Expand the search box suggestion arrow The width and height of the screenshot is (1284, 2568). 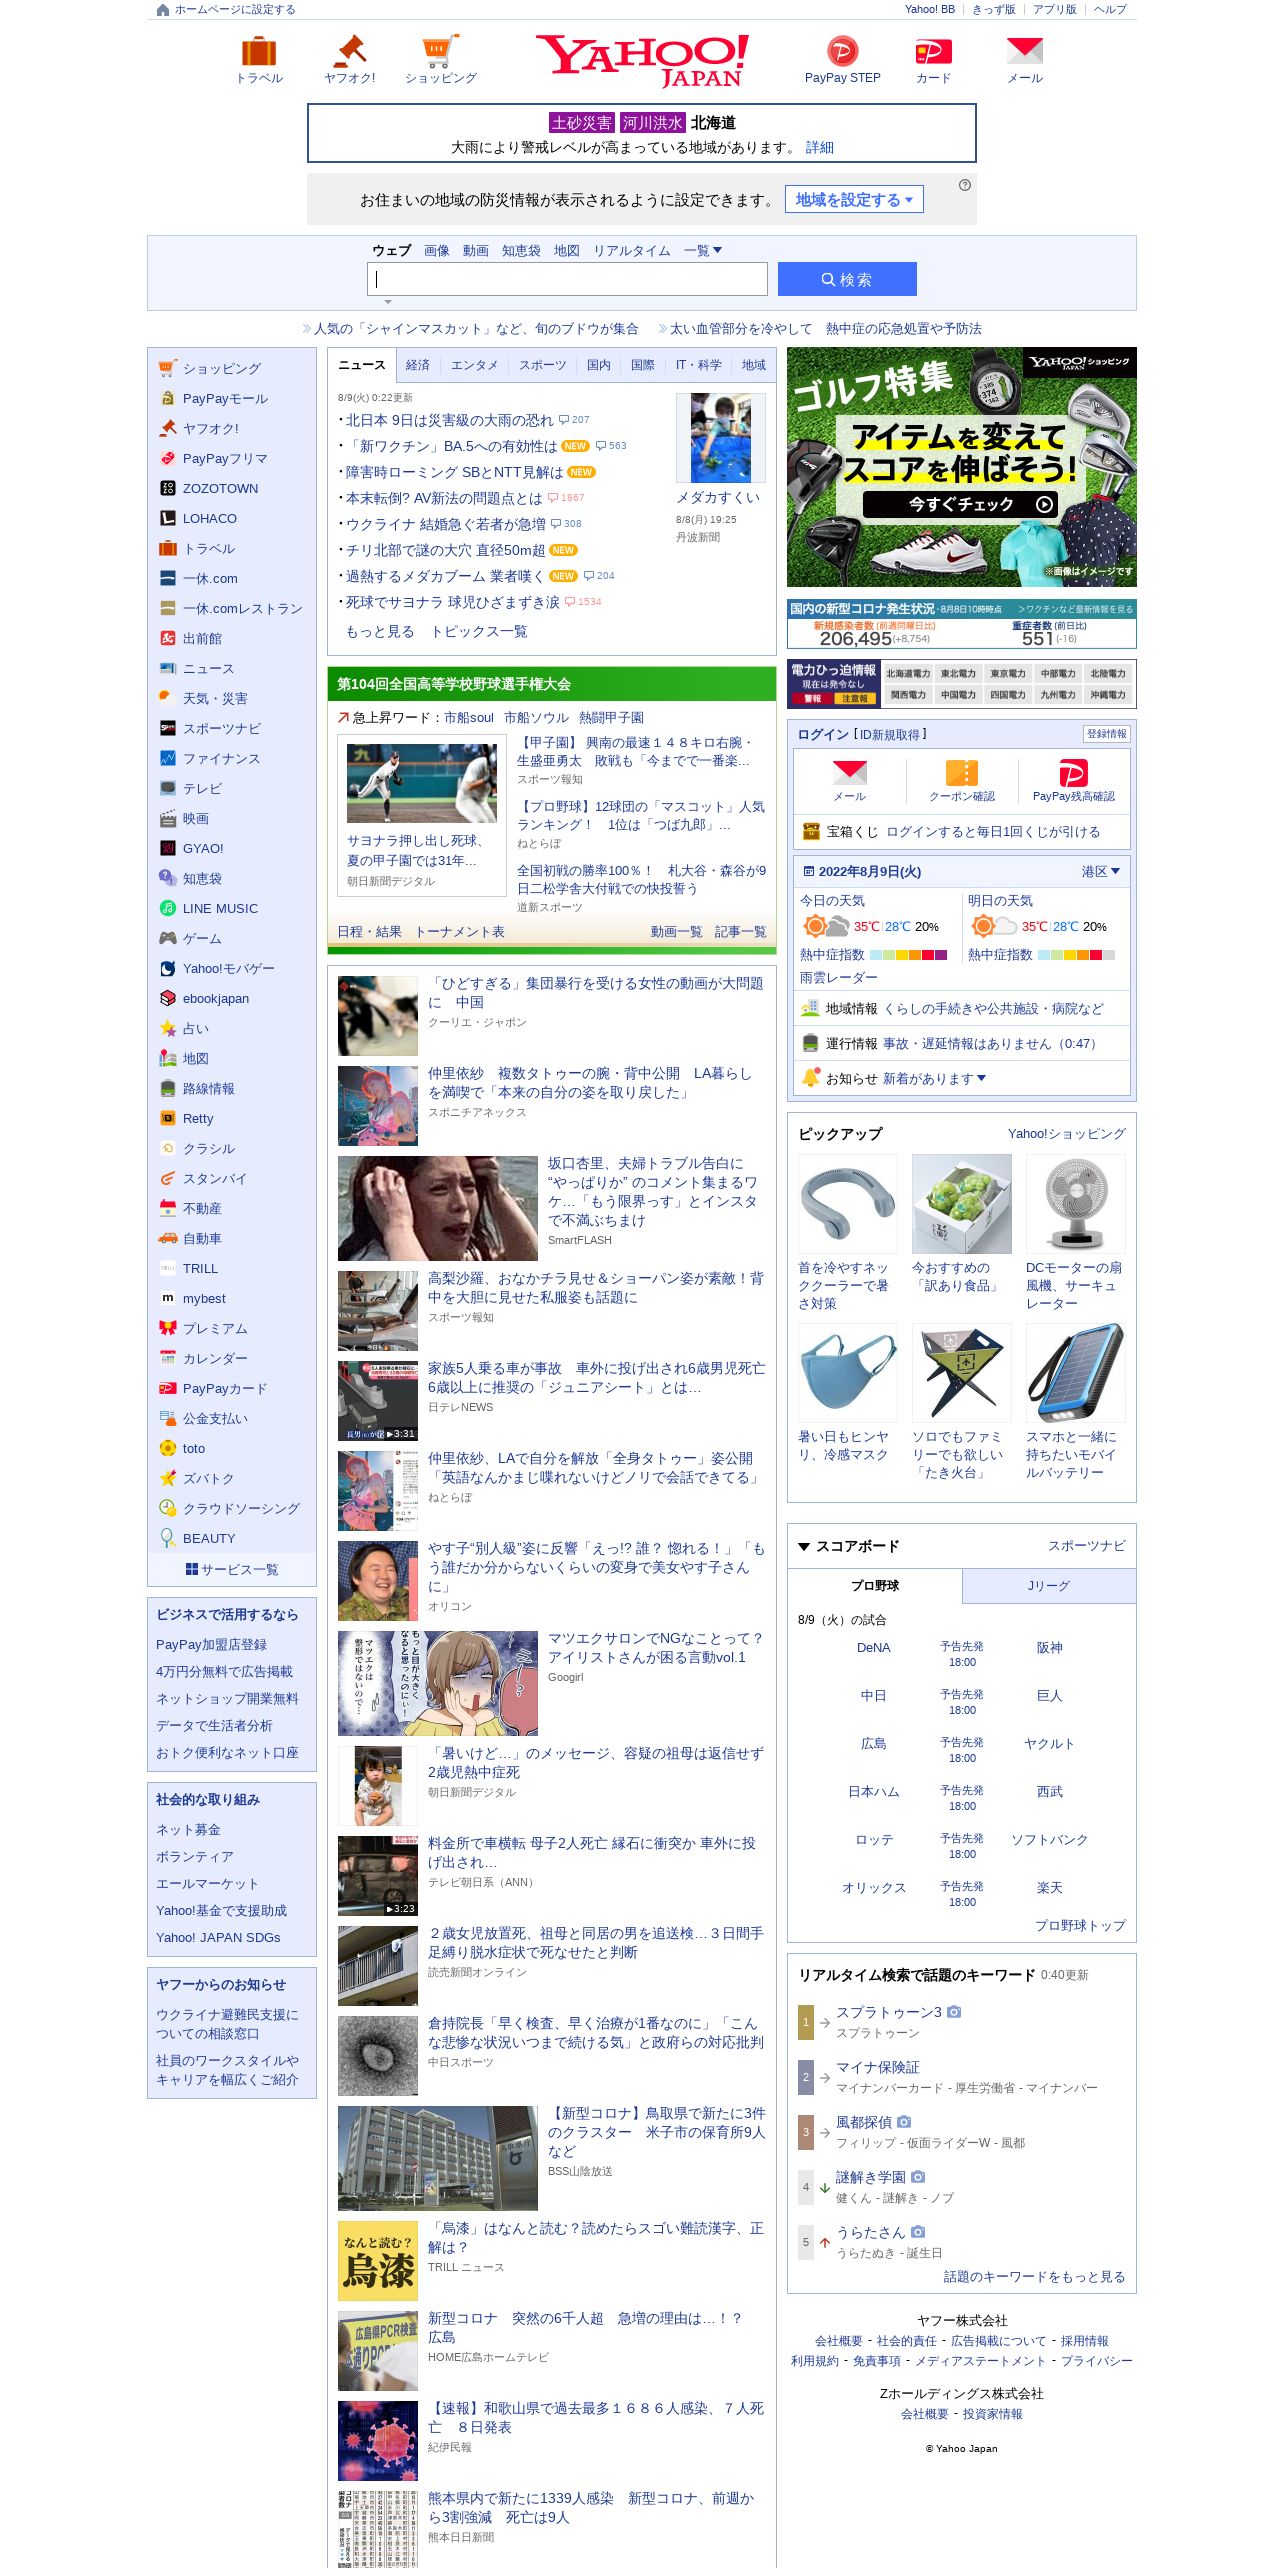(x=388, y=301)
